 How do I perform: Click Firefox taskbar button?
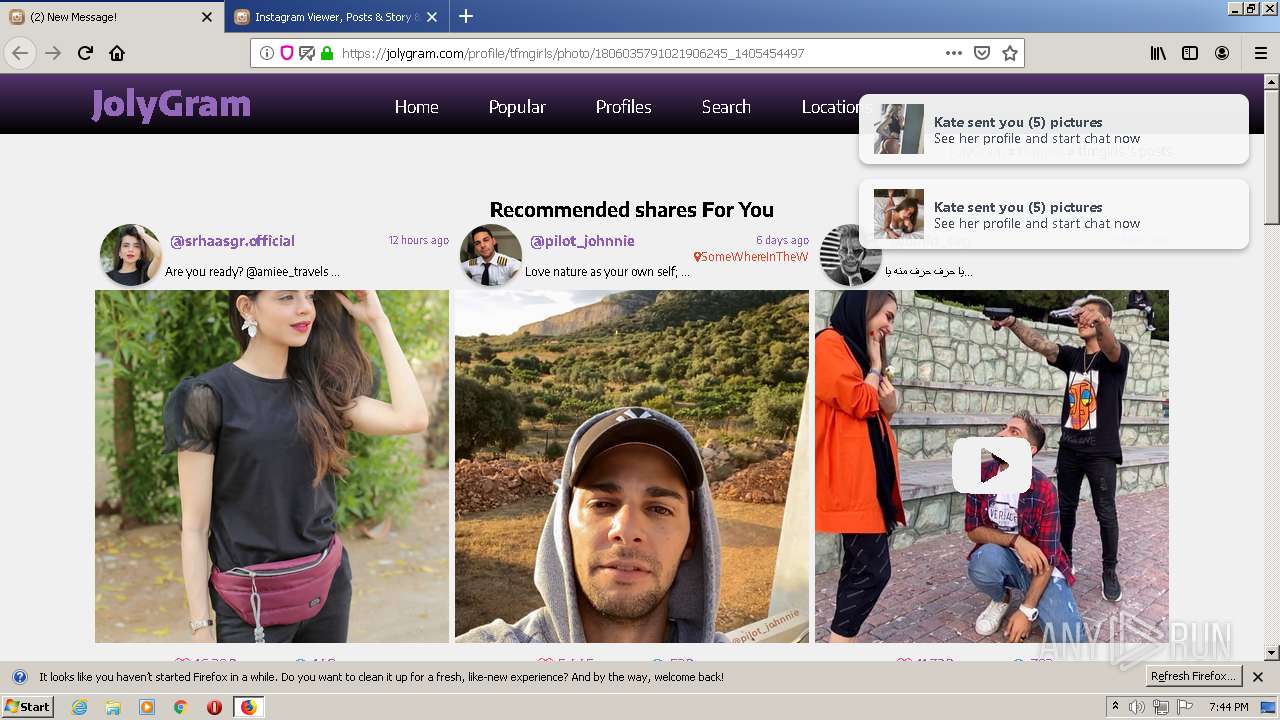tap(248, 707)
